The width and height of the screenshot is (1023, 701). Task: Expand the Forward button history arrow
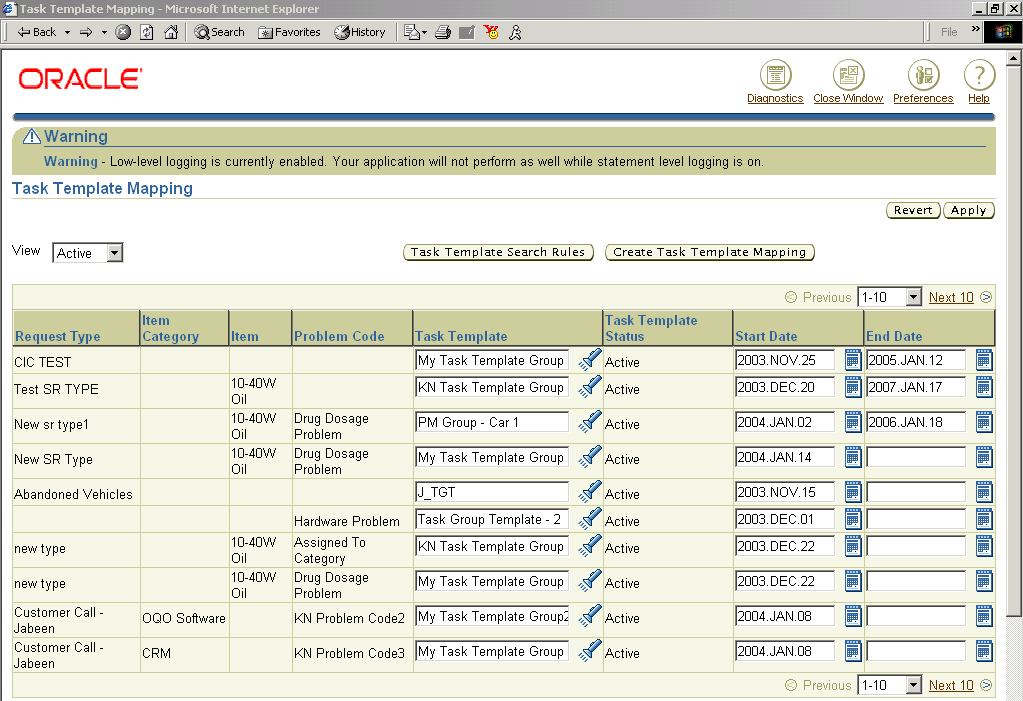coord(104,32)
